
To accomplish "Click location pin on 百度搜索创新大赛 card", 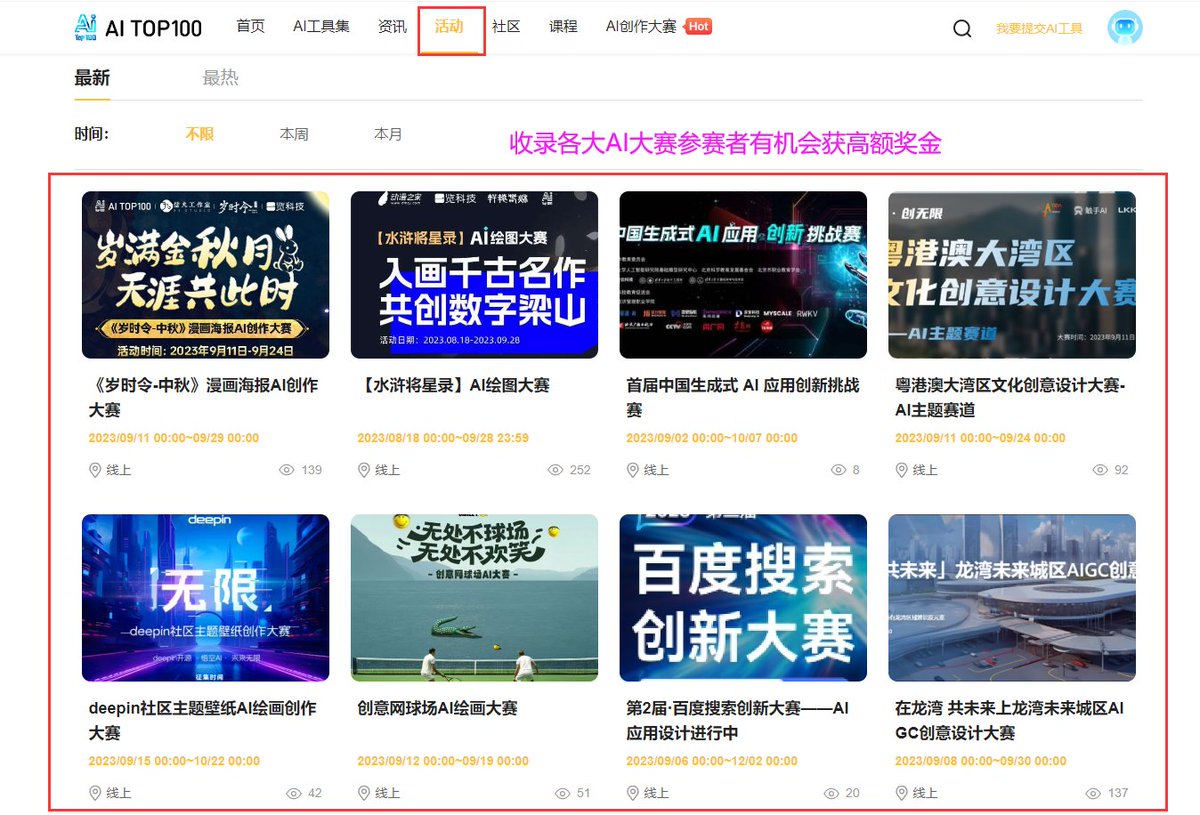I will pyautogui.click(x=634, y=793).
